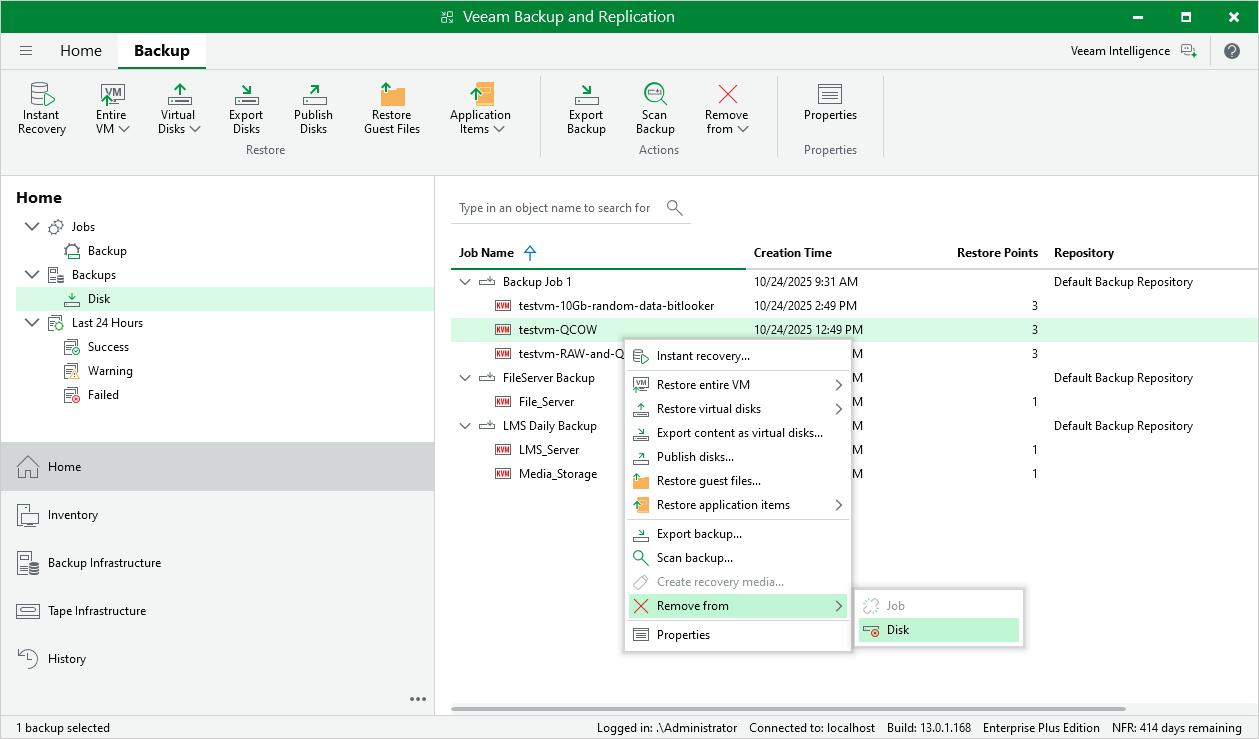This screenshot has height=739, width=1259.
Task: Click Scan Backup ribbon icon
Action: point(655,108)
